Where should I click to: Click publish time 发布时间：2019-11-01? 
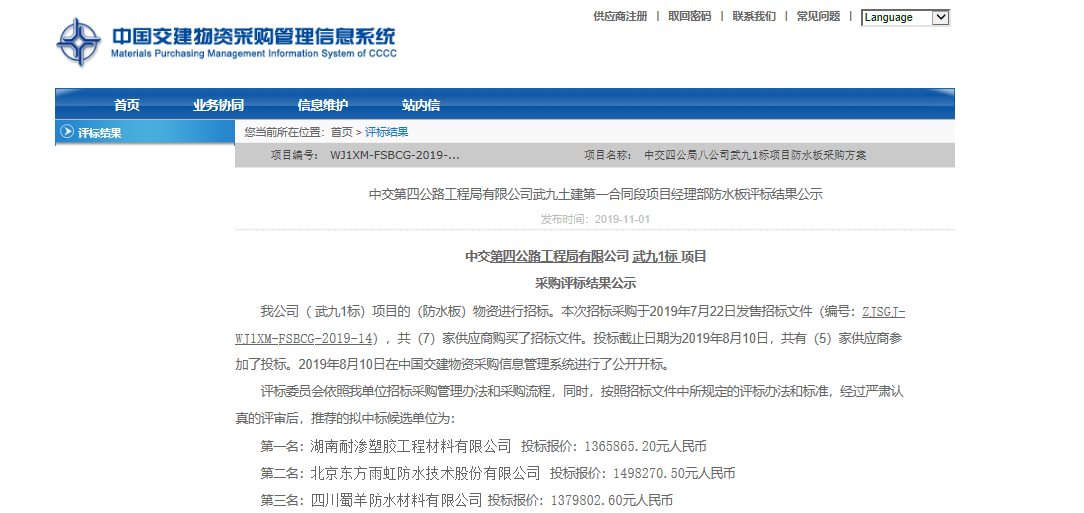click(595, 219)
